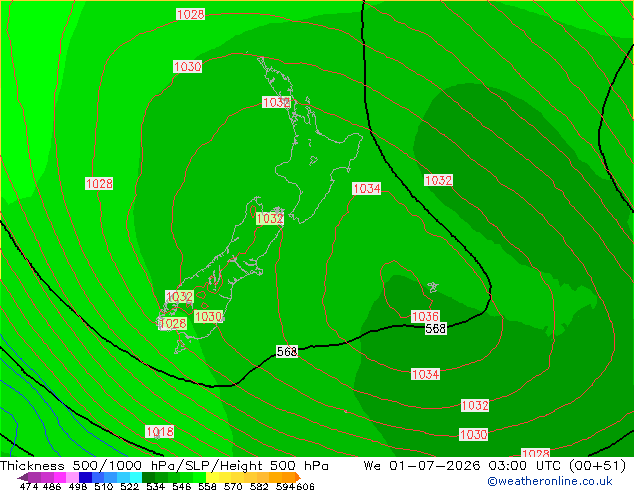Image resolution: width=634 pixels, height=490 pixels.
Task: Click the 568 height label below 1036
Action: 435,329
